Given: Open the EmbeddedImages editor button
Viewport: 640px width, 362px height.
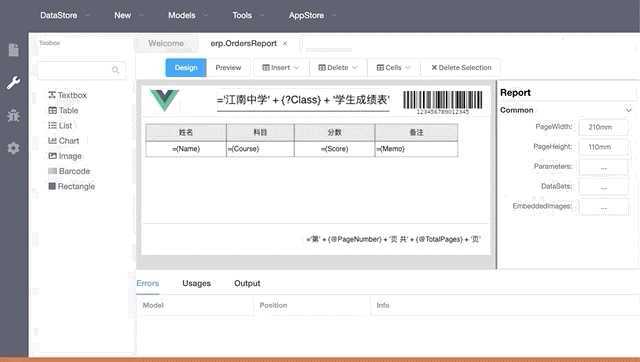Looking at the screenshot, I should tap(603, 207).
